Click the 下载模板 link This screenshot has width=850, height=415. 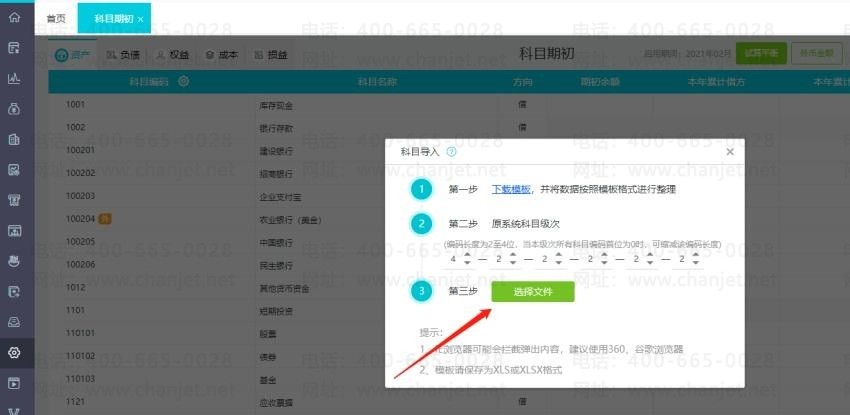click(511, 190)
